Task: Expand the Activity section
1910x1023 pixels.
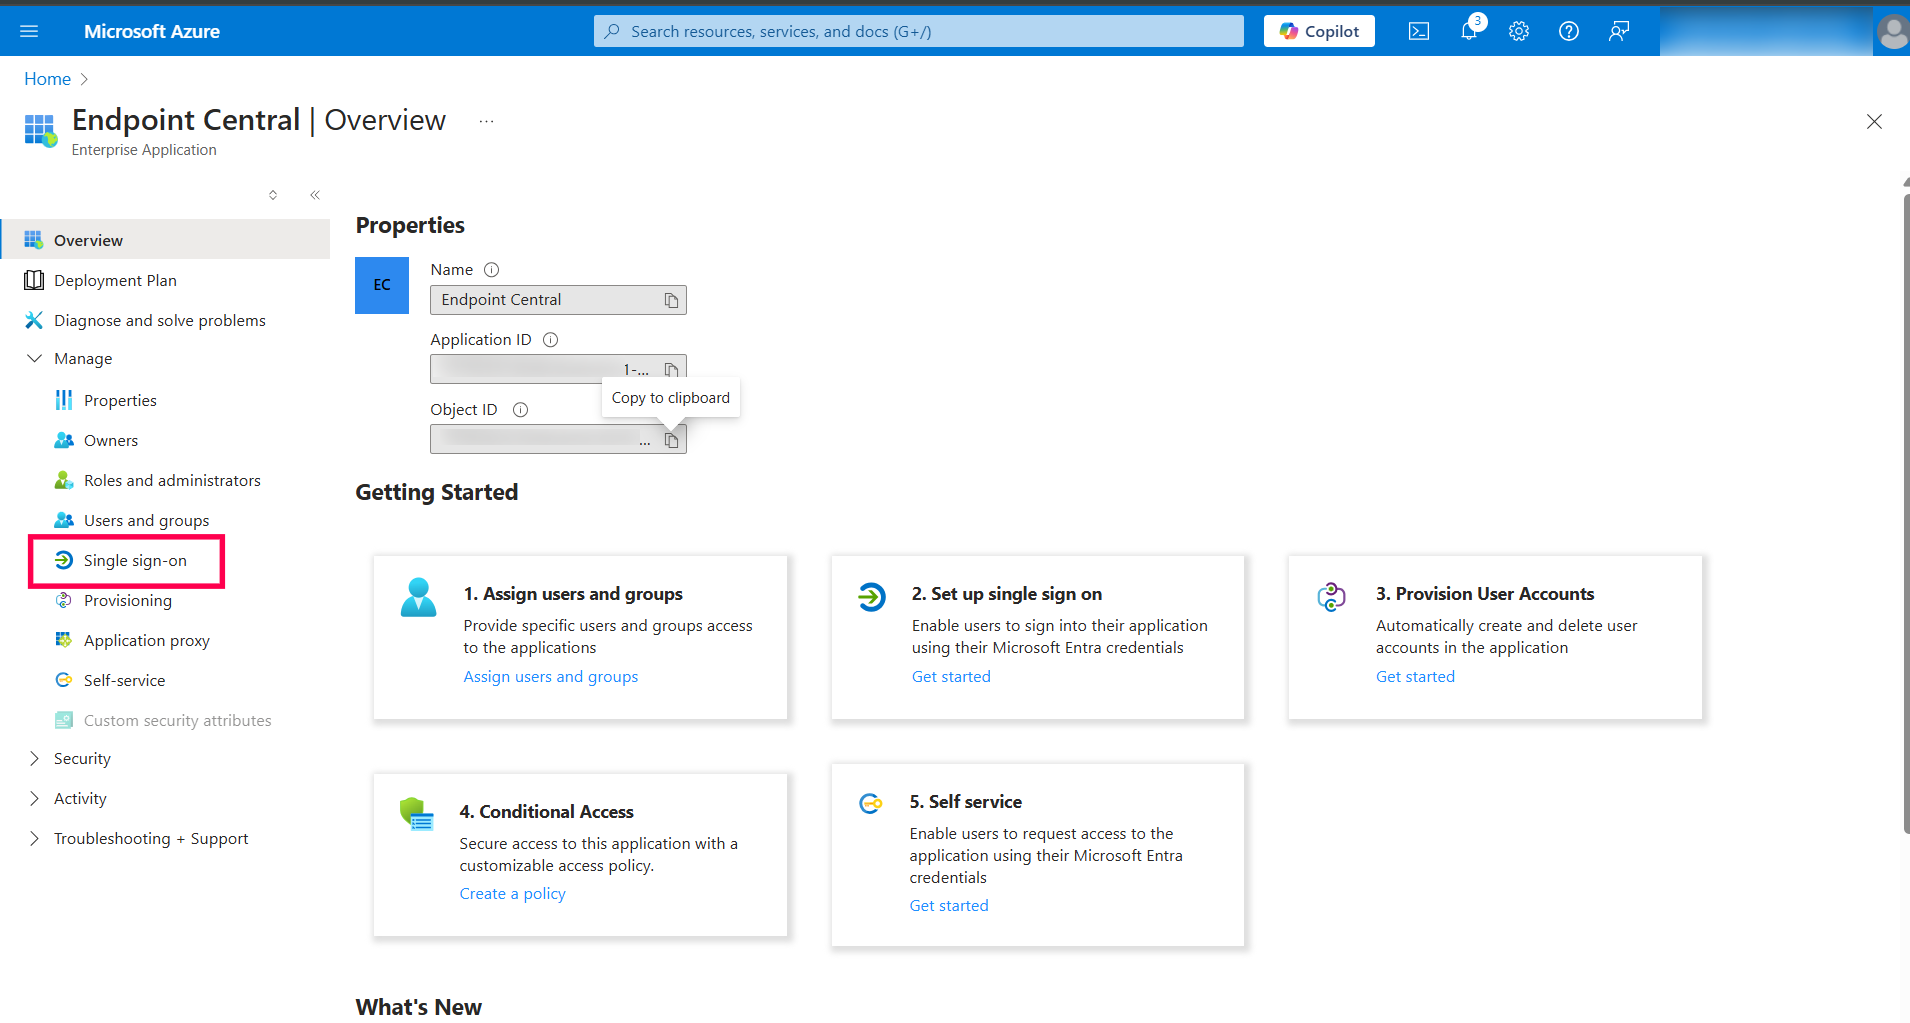Action: click(x=34, y=798)
